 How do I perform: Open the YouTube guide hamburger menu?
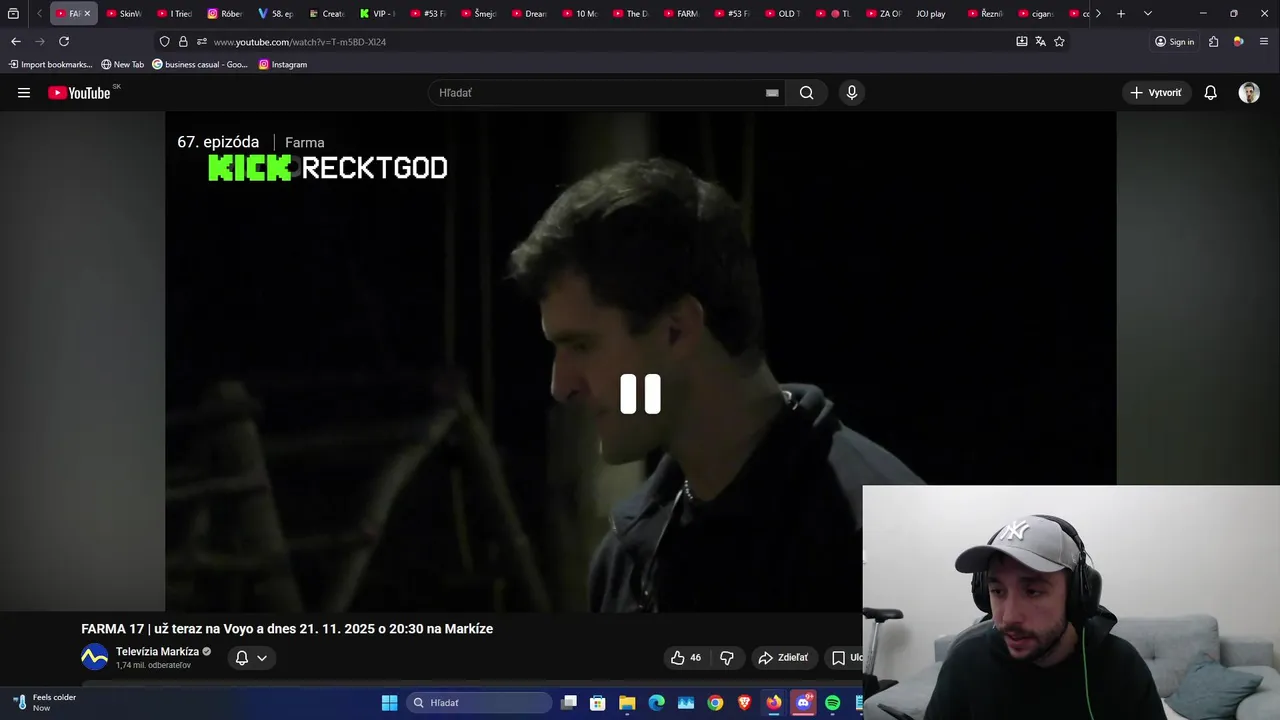click(x=24, y=93)
